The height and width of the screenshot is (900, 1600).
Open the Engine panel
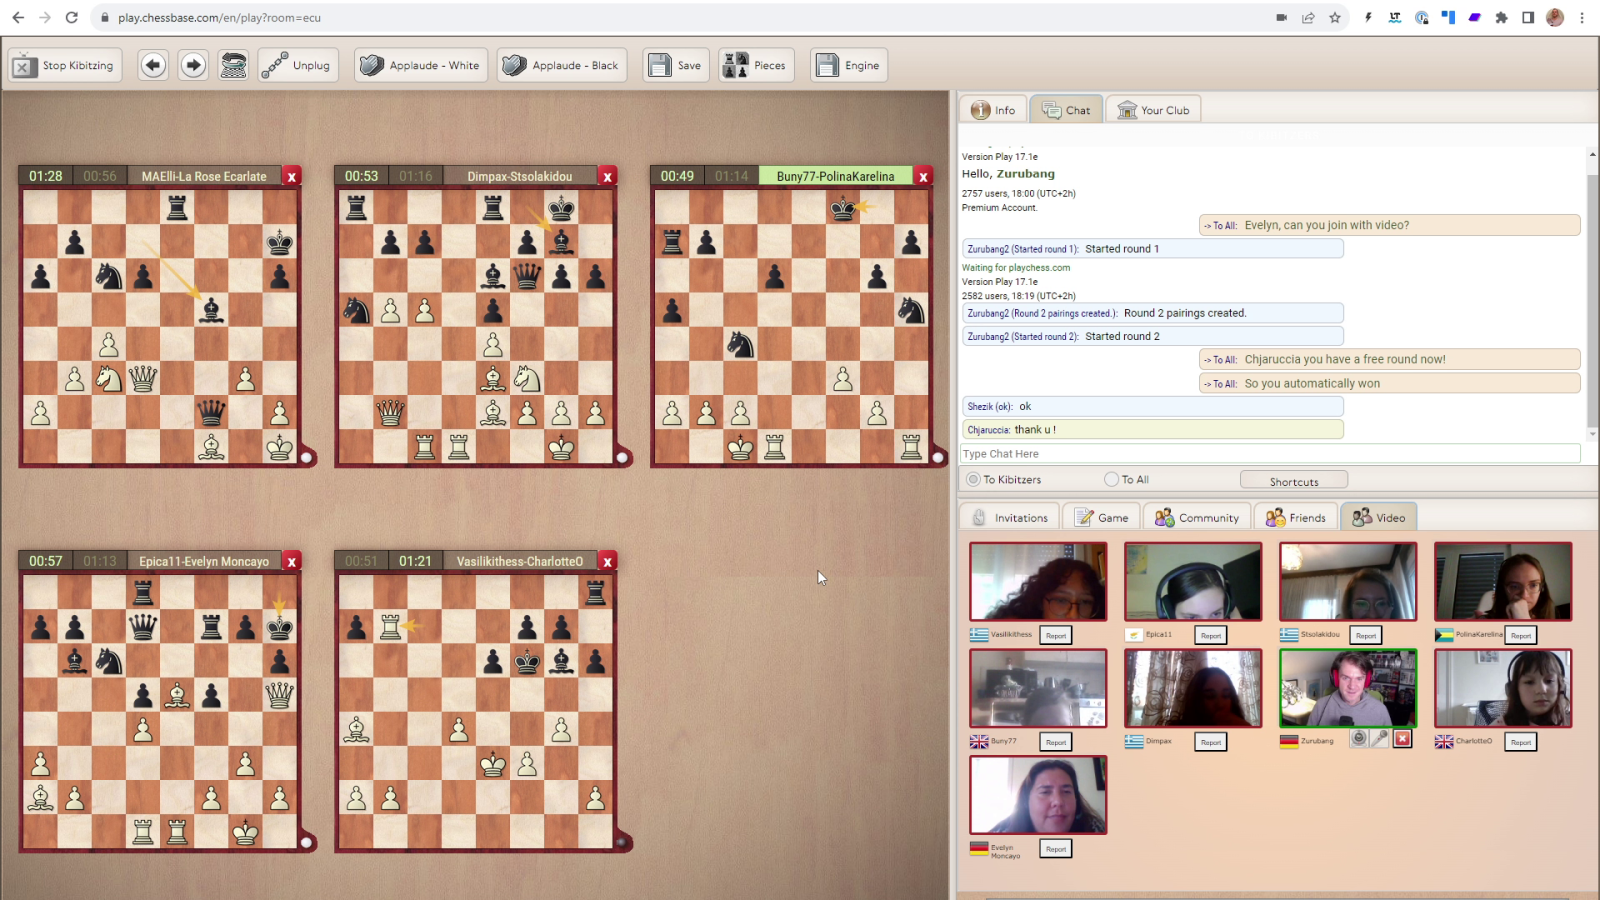[x=849, y=65]
